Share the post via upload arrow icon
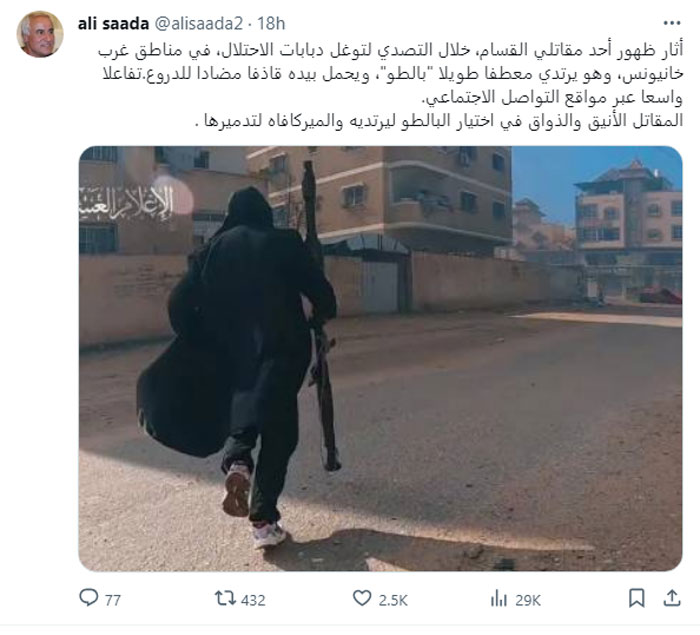Screen dimensions: 700x635 pos(671,598)
